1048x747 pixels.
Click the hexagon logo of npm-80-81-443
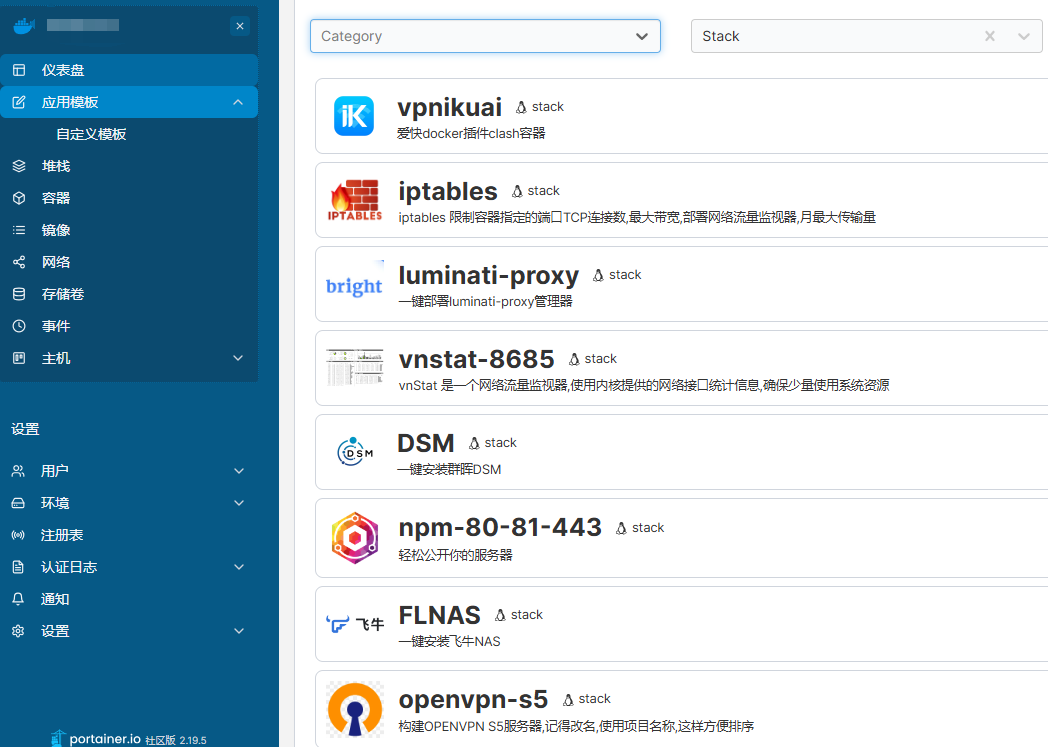(x=355, y=538)
